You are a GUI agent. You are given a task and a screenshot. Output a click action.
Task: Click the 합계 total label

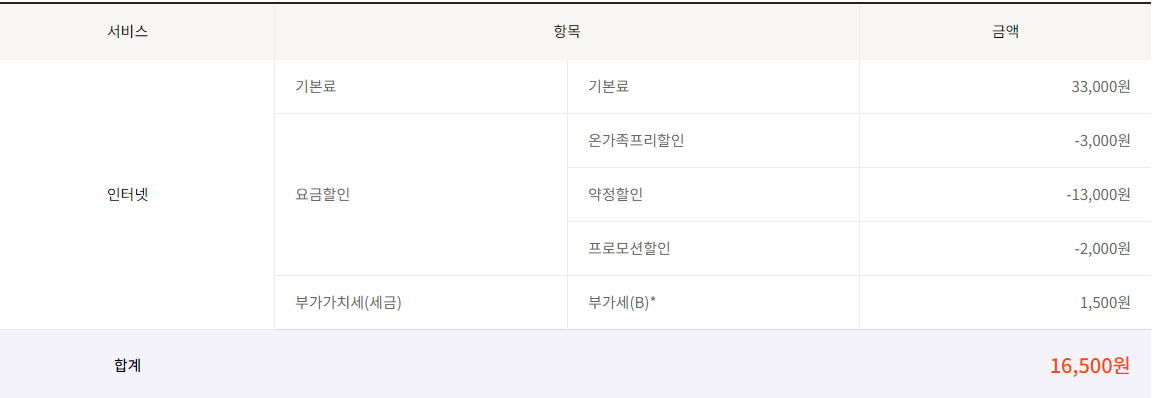128,366
